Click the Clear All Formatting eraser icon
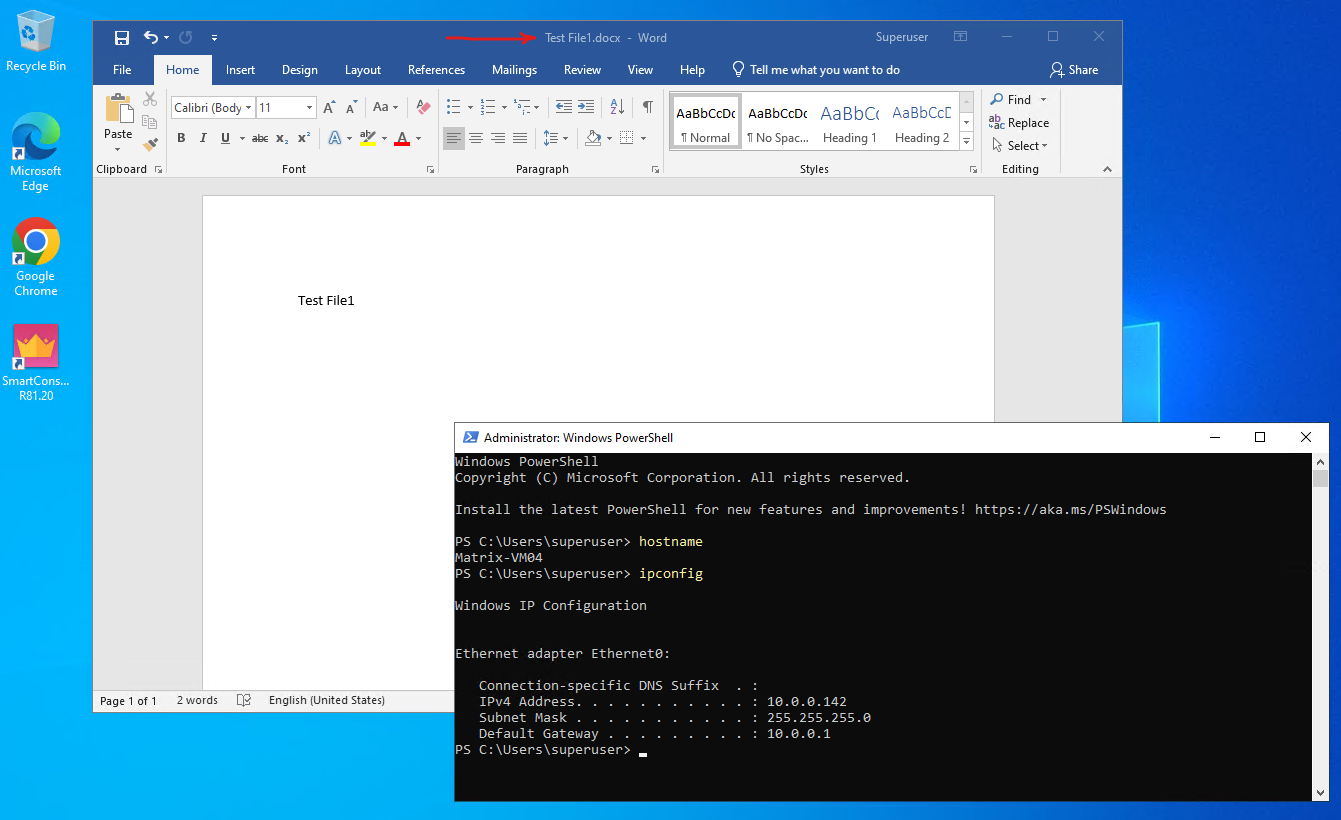This screenshot has height=820, width=1341. pyautogui.click(x=422, y=107)
